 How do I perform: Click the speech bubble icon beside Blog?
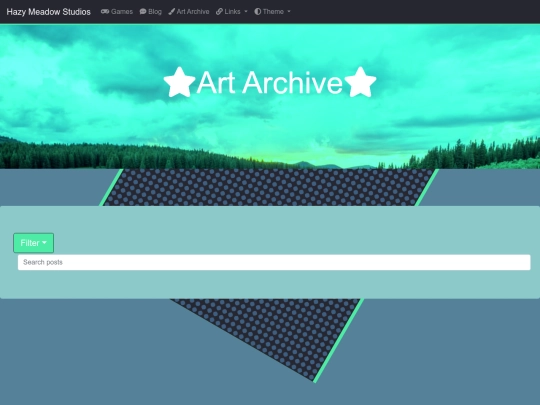[x=143, y=12]
